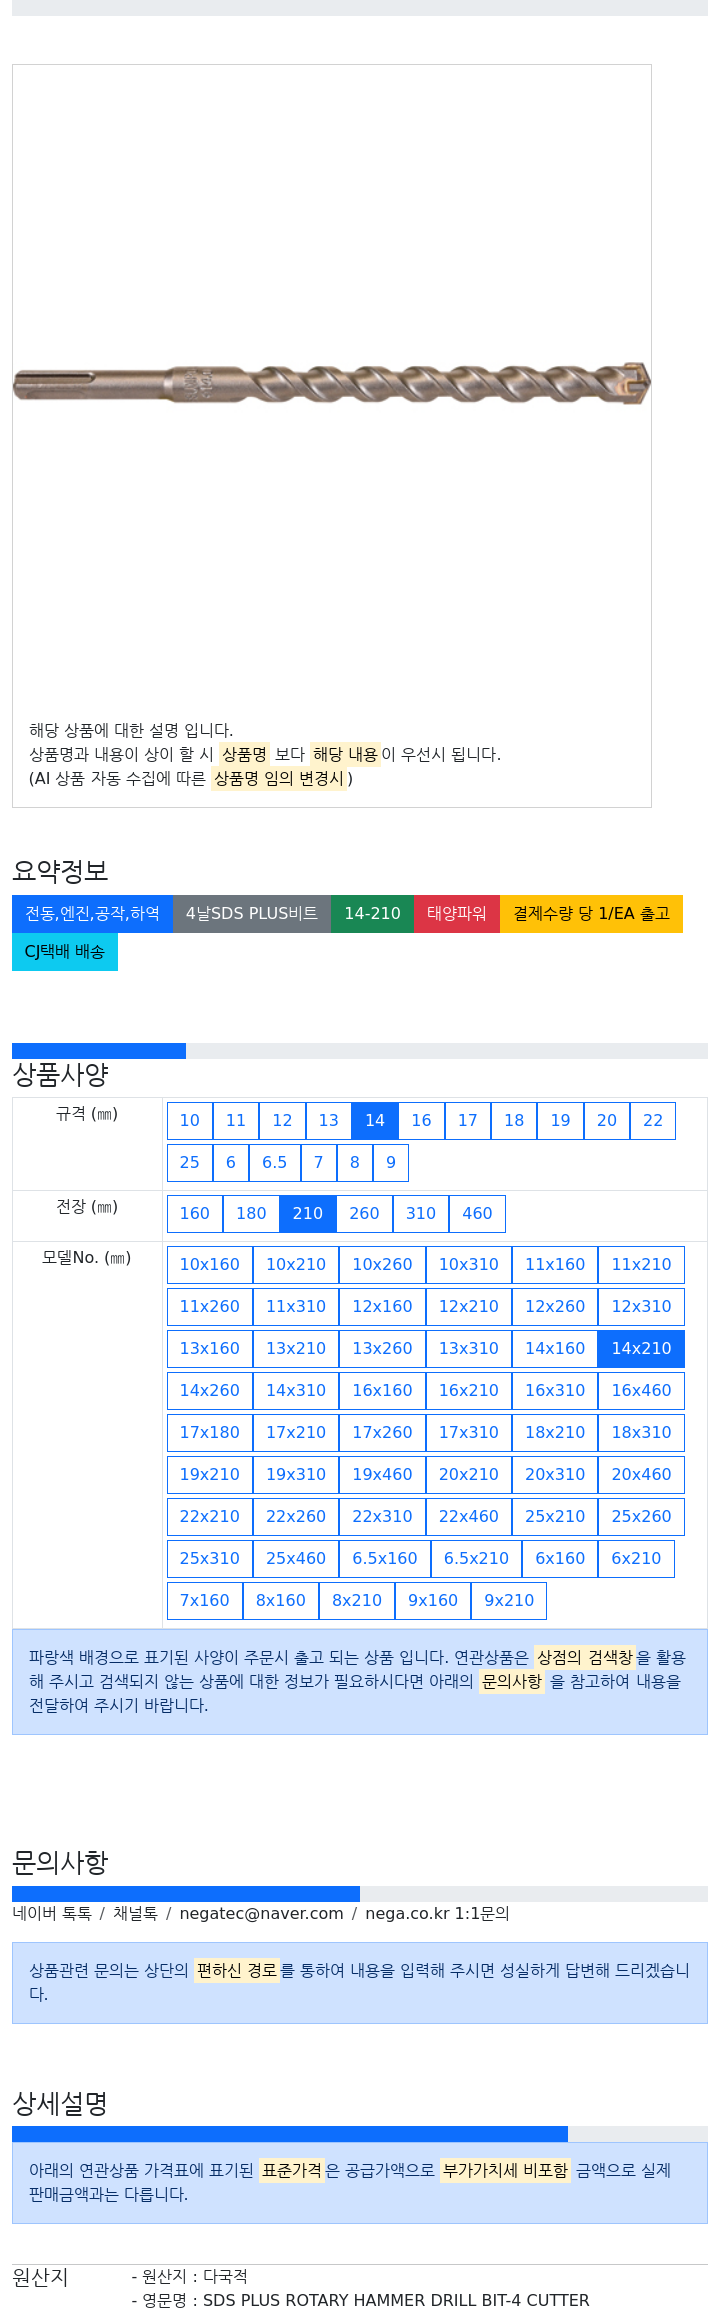Select model 12x310
The width and height of the screenshot is (720, 2313).
pyautogui.click(x=642, y=1307)
